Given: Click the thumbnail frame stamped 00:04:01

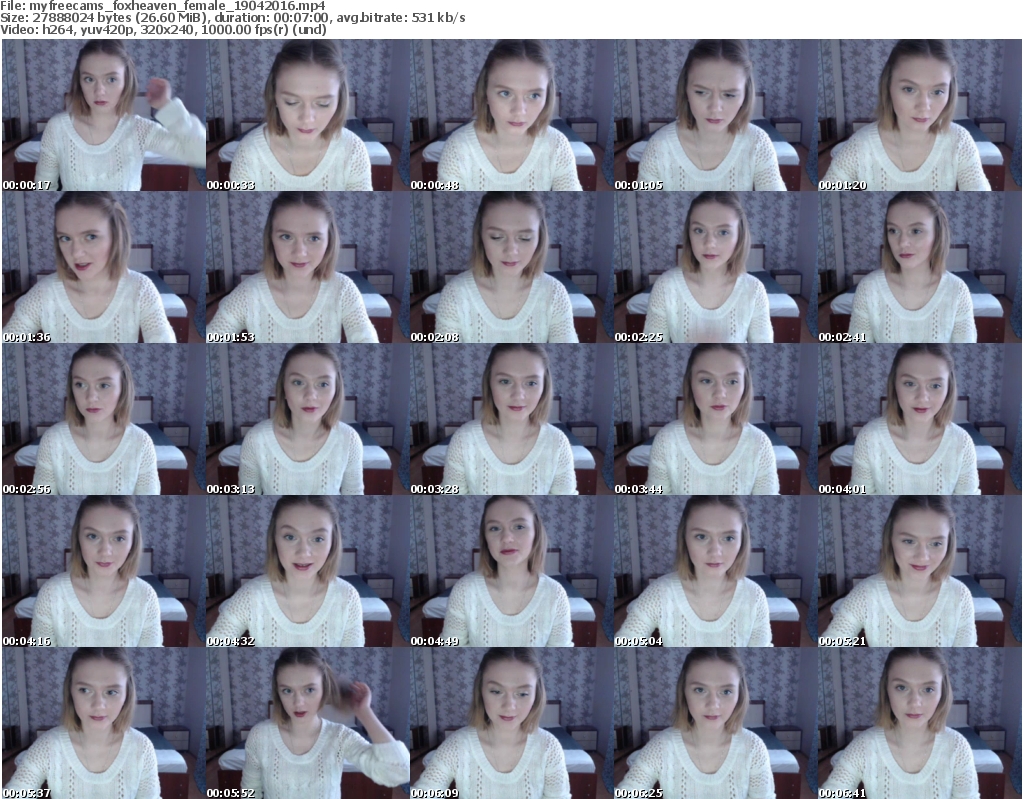Looking at the screenshot, I should coord(920,419).
